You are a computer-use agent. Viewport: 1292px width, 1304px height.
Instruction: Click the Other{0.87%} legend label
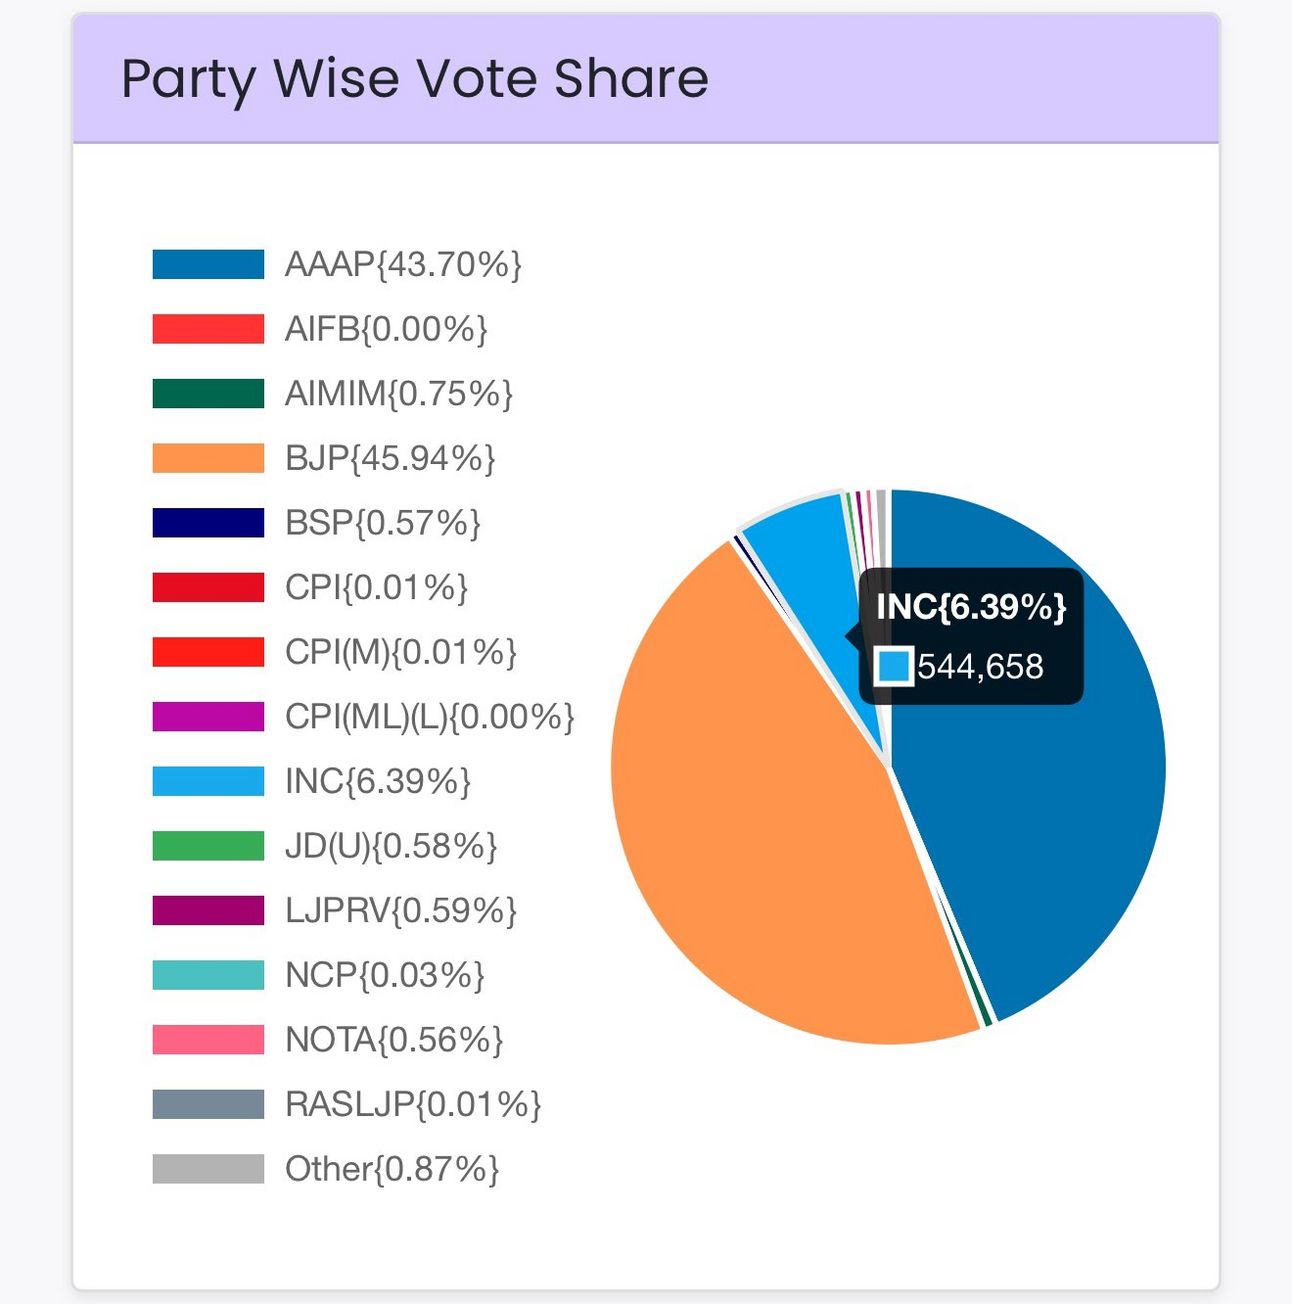(392, 1169)
